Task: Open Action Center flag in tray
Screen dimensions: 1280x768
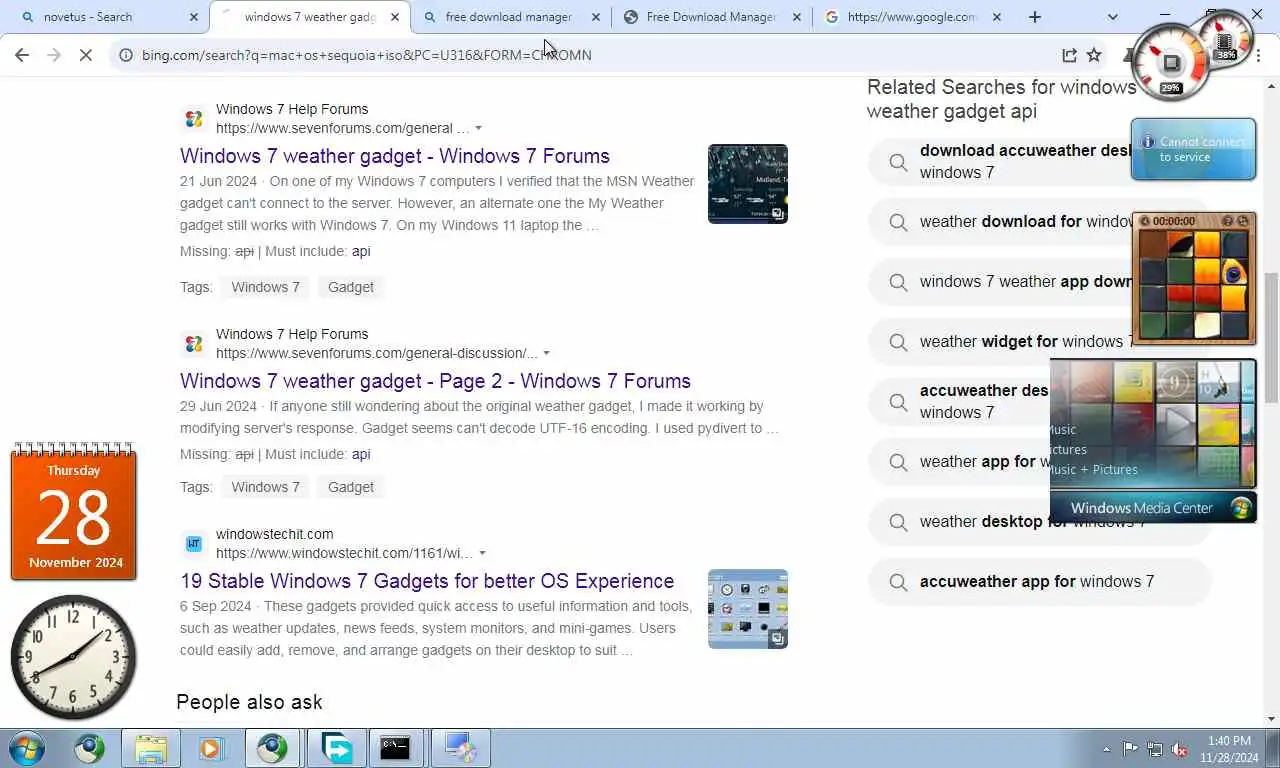Action: [1131, 749]
